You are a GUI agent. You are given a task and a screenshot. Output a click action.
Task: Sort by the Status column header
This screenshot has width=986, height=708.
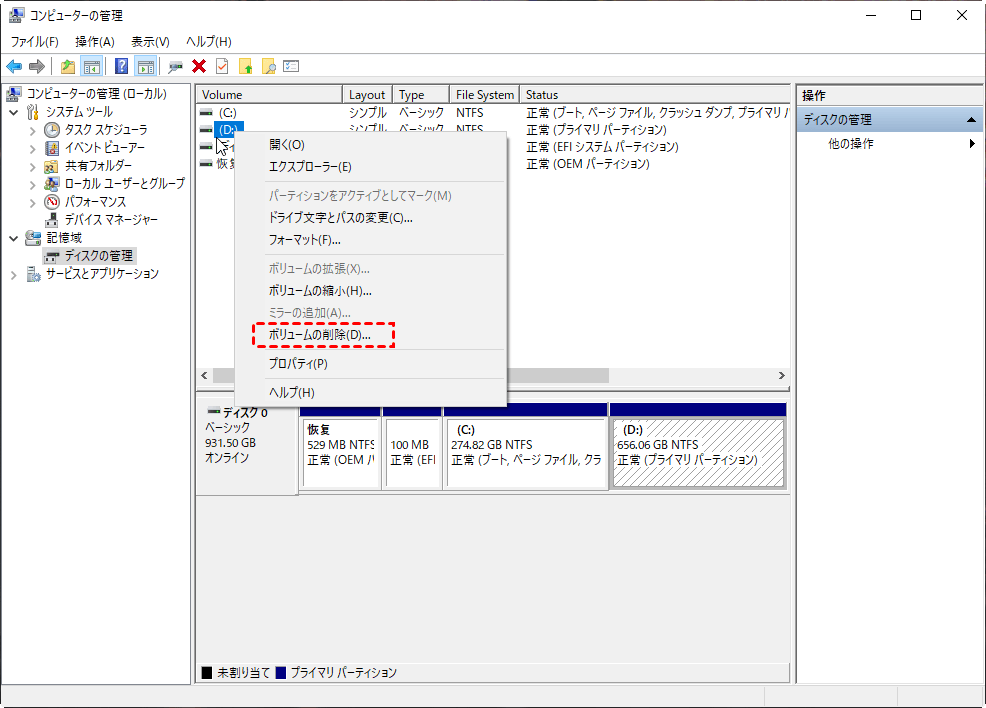(x=655, y=94)
